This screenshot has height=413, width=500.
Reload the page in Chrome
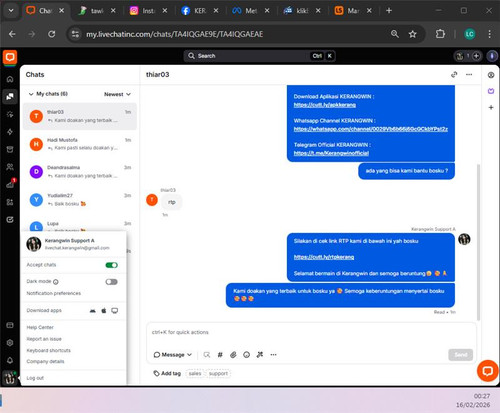(52, 34)
